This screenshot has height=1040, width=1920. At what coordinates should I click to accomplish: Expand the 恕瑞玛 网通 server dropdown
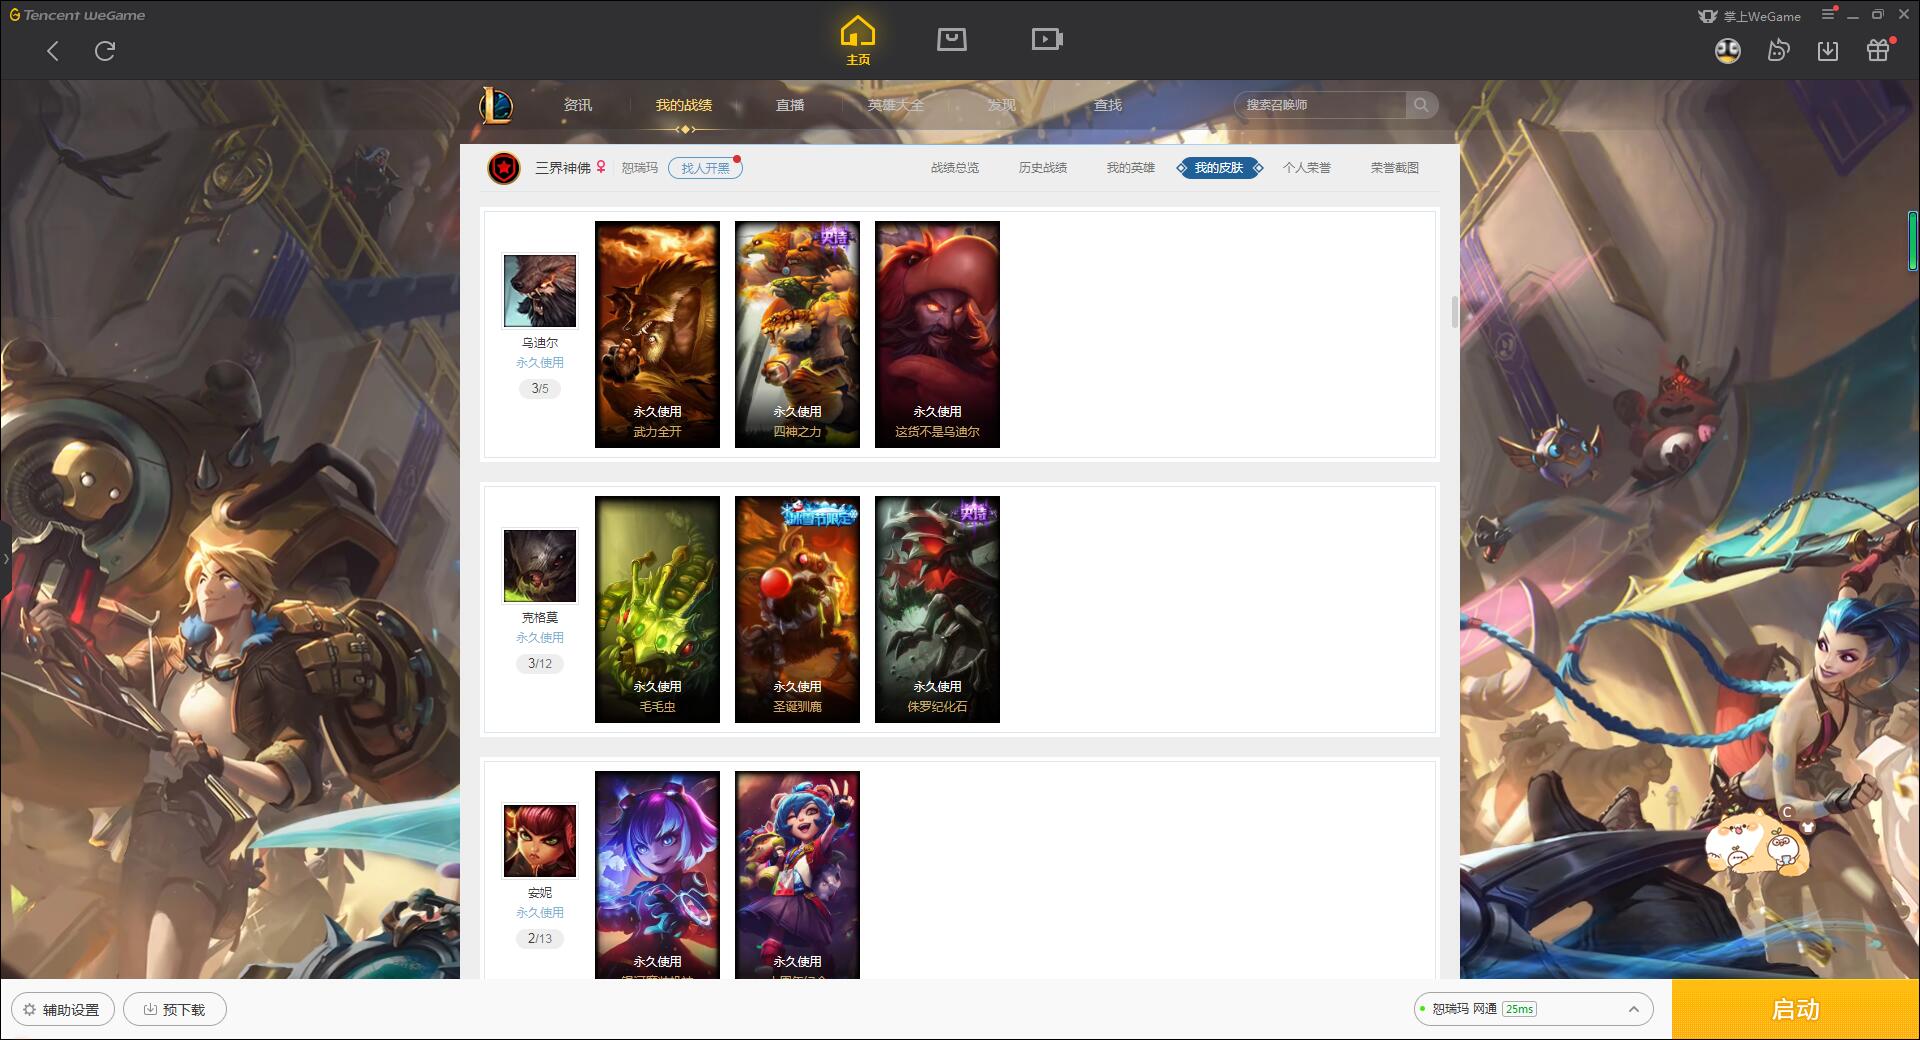(x=1532, y=1009)
